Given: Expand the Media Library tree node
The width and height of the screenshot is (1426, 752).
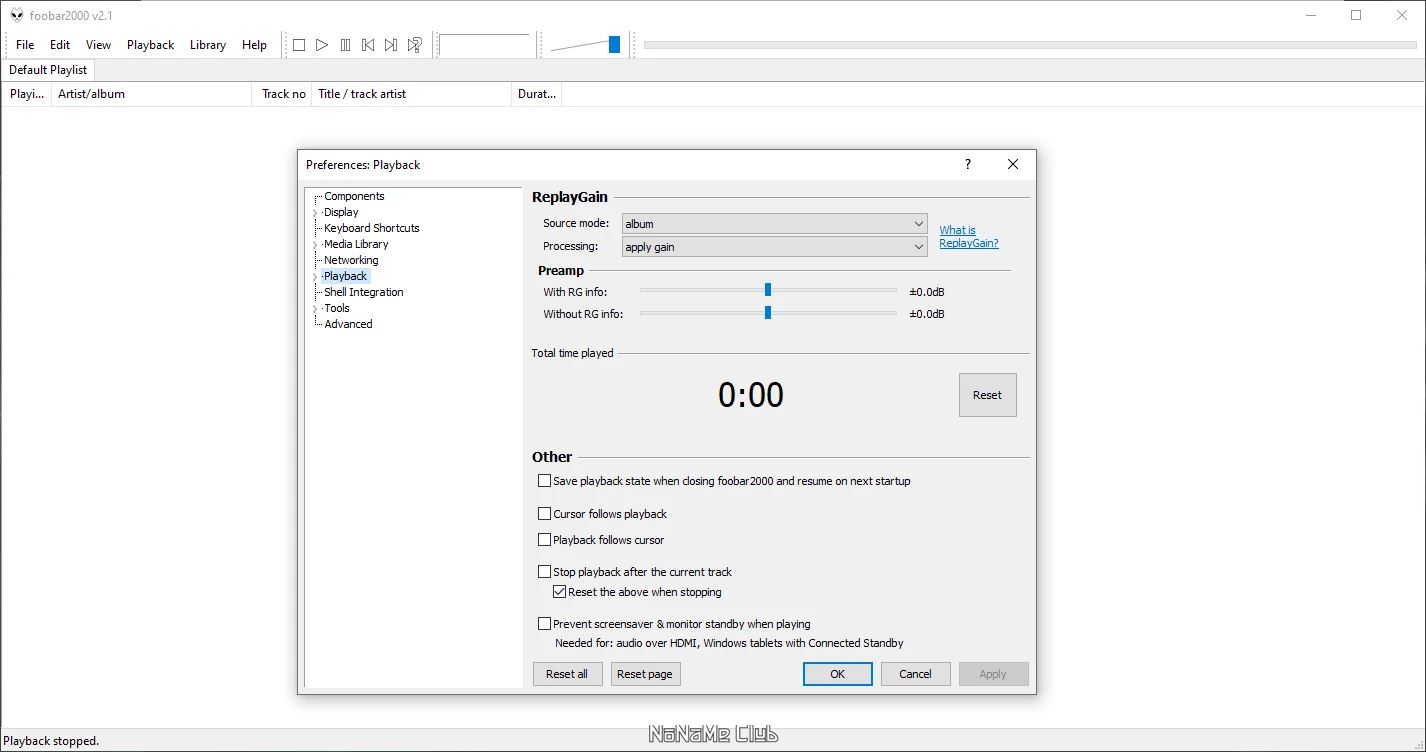Looking at the screenshot, I should coord(315,245).
